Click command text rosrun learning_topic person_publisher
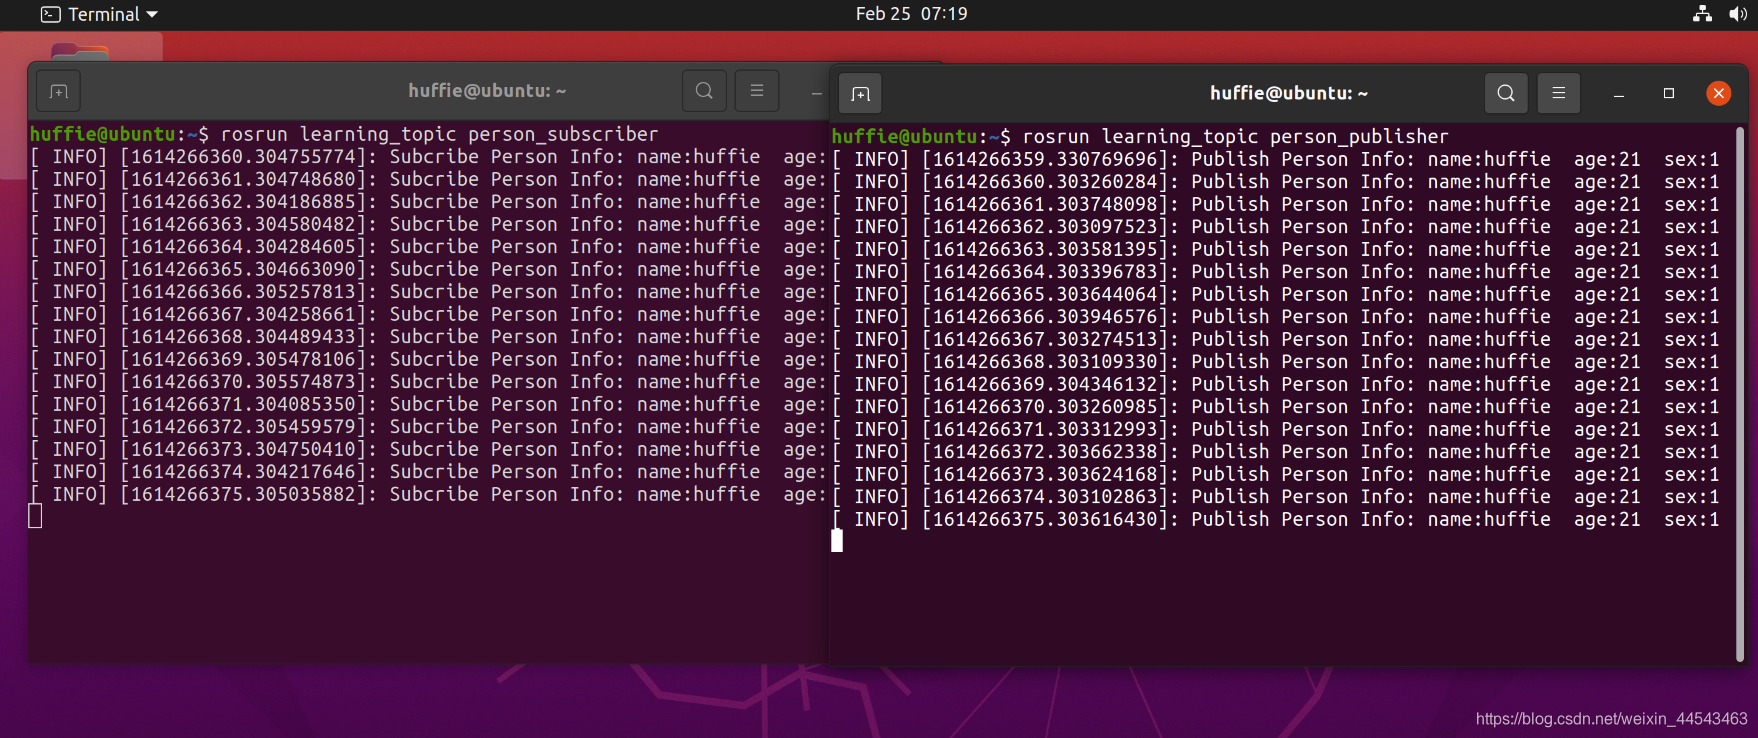This screenshot has height=738, width=1758. 1235,137
